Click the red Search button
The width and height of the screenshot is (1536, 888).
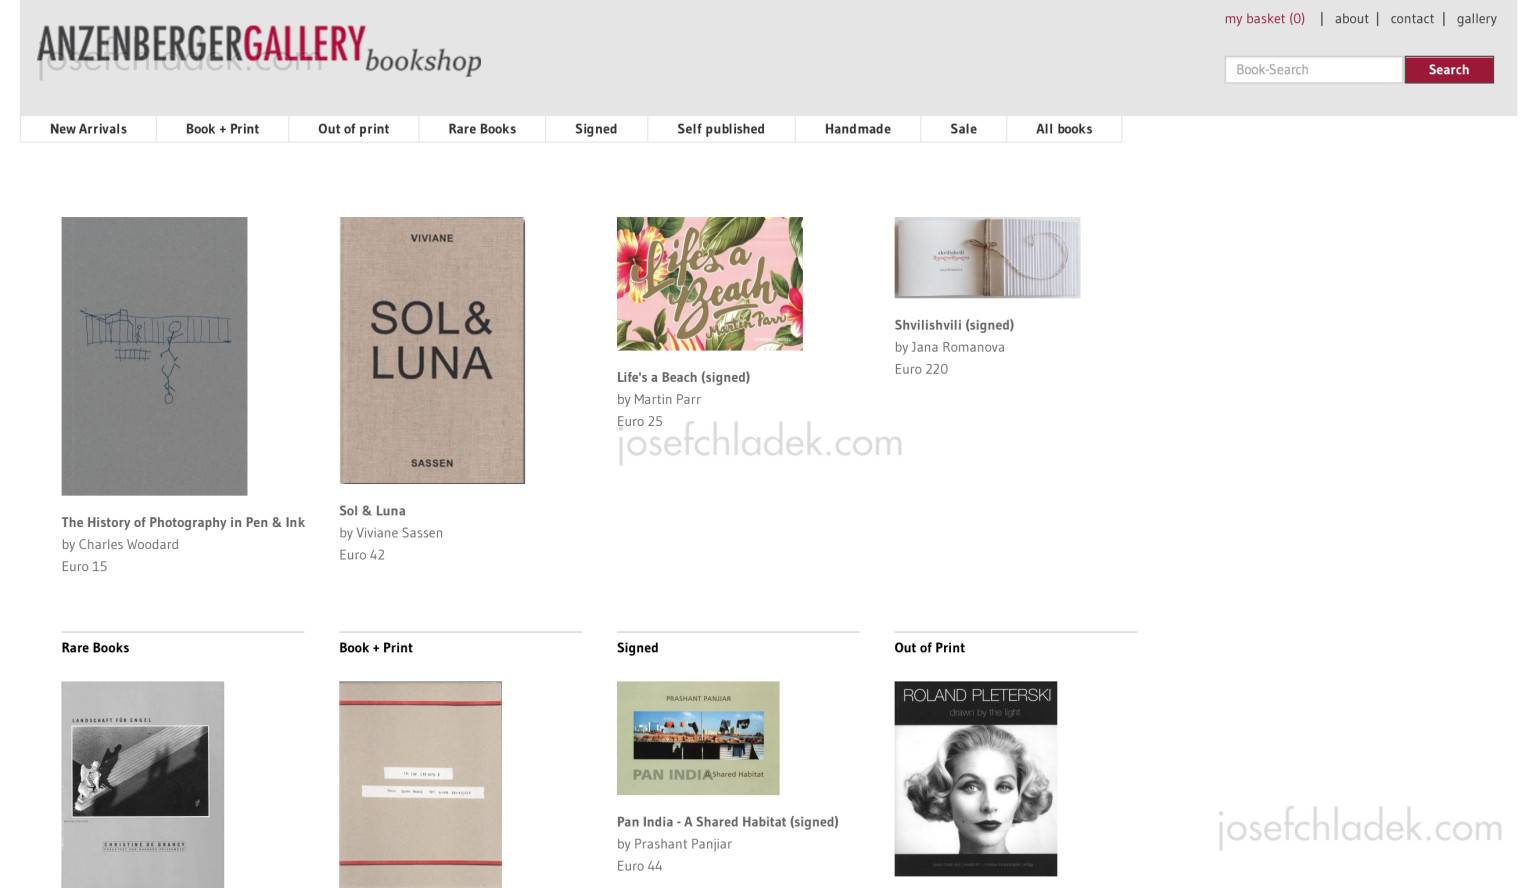click(x=1448, y=70)
